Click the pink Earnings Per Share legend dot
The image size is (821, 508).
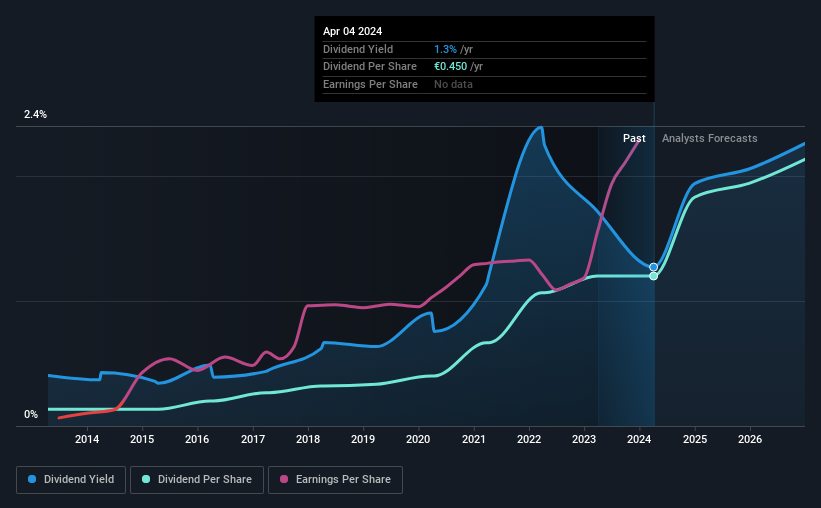[284, 479]
